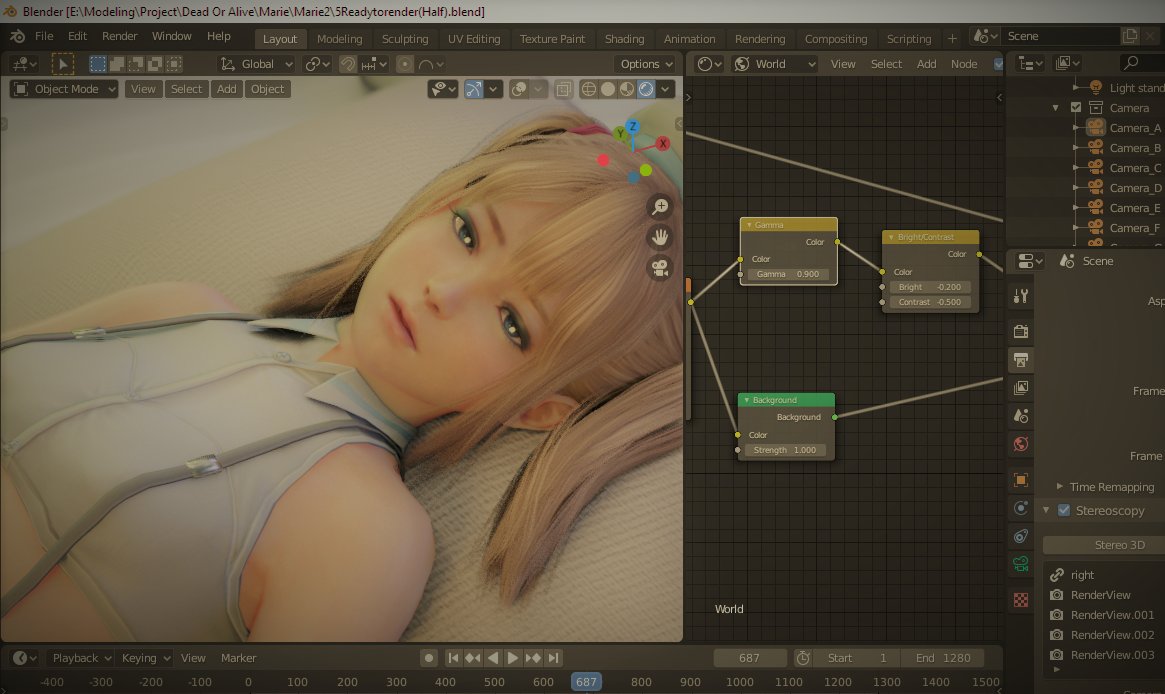Image resolution: width=1165 pixels, height=694 pixels.
Task: Switch to the UV Editing workspace tab
Action: pyautogui.click(x=474, y=39)
